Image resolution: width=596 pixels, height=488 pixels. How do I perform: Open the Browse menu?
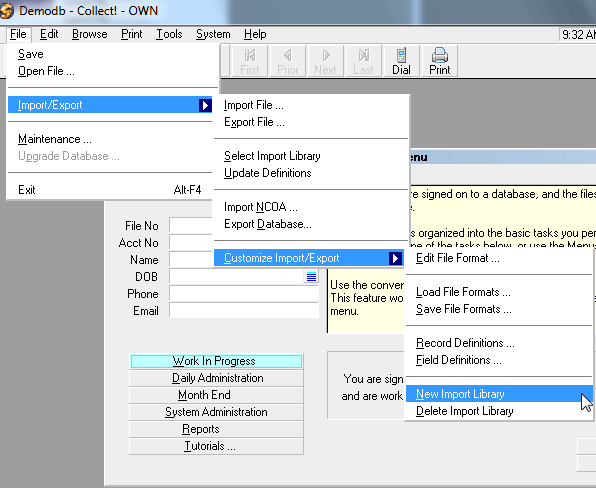click(90, 34)
